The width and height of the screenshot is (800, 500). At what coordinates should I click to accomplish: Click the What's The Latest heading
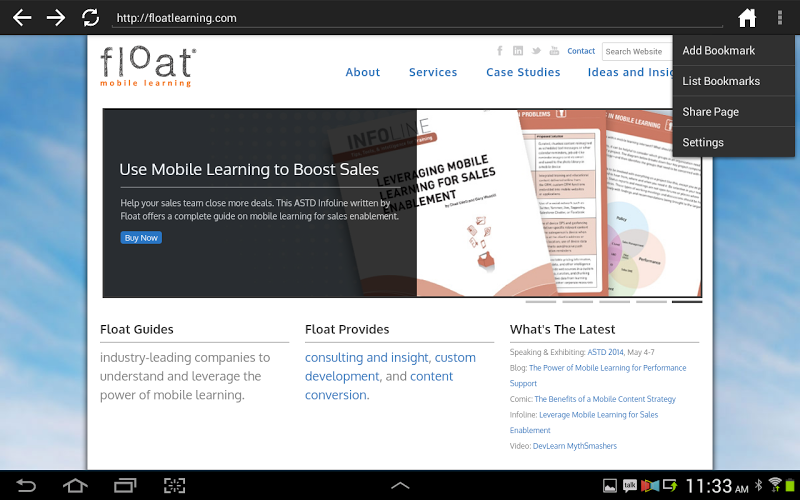tap(562, 330)
